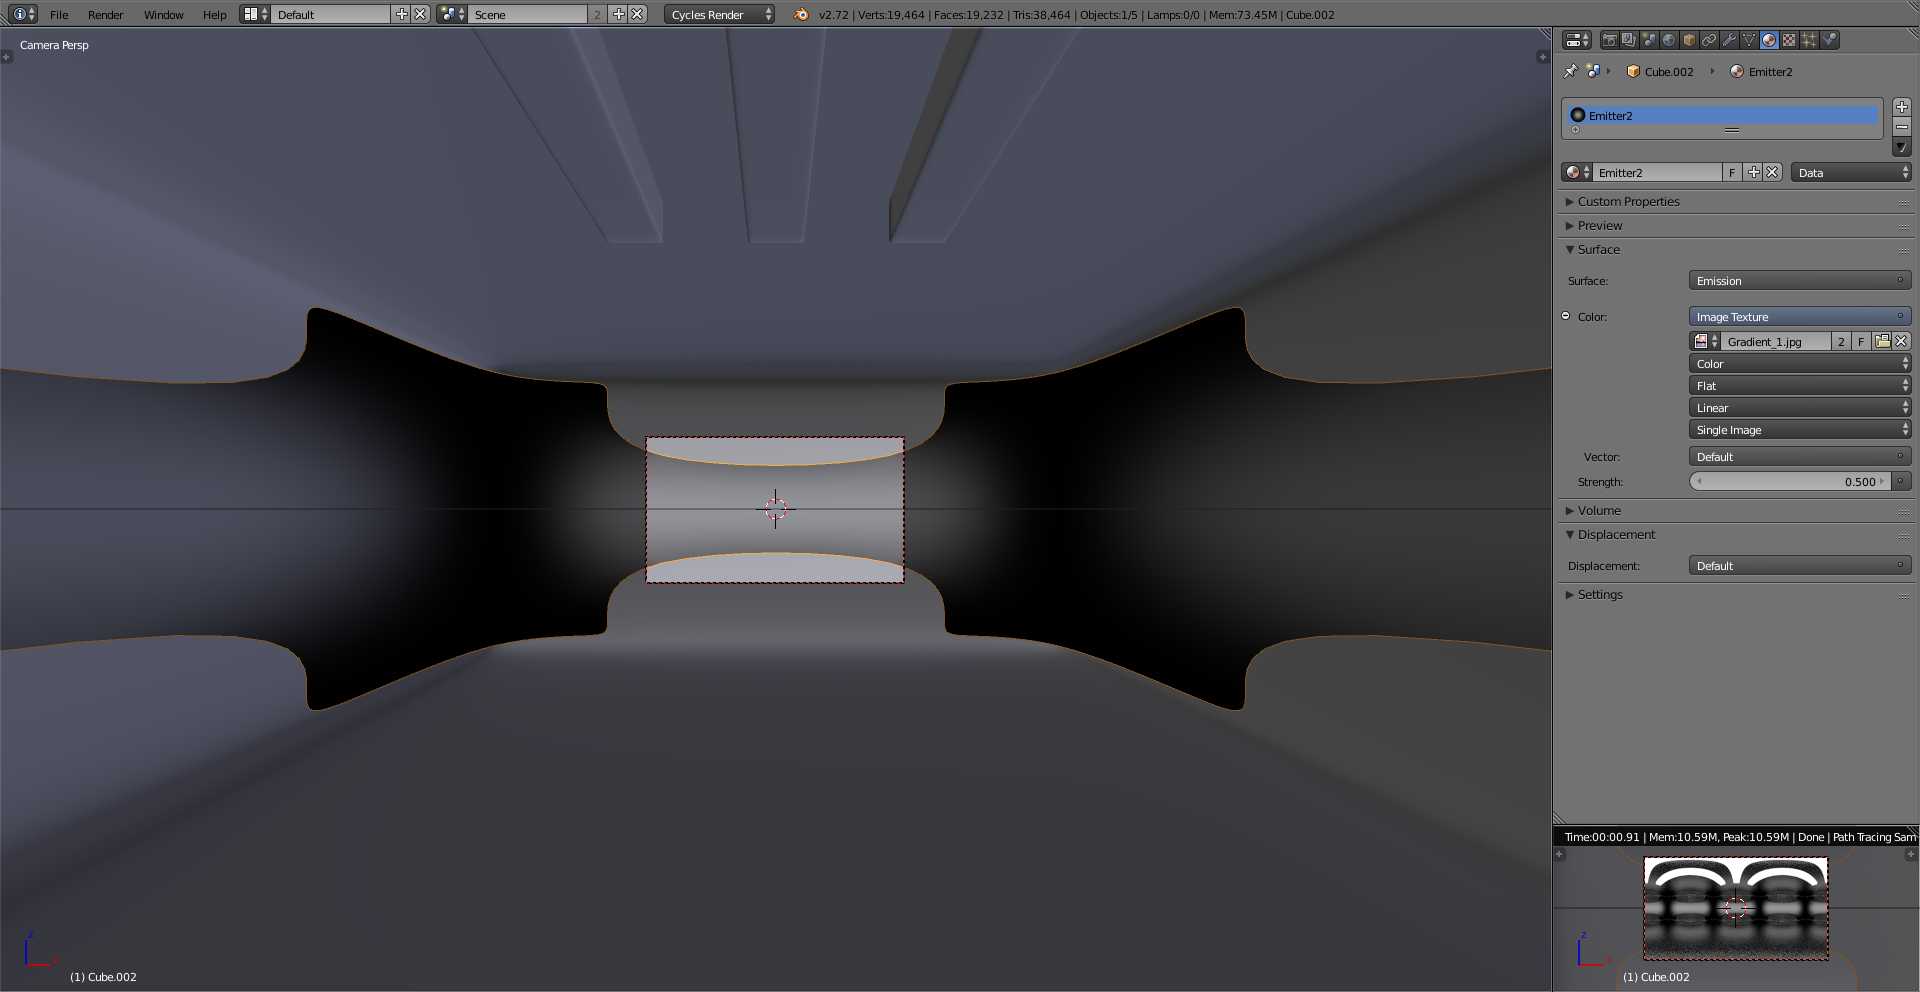Screen dimensions: 1920x992
Task: Expand the Volume panel
Action: tap(1599, 510)
